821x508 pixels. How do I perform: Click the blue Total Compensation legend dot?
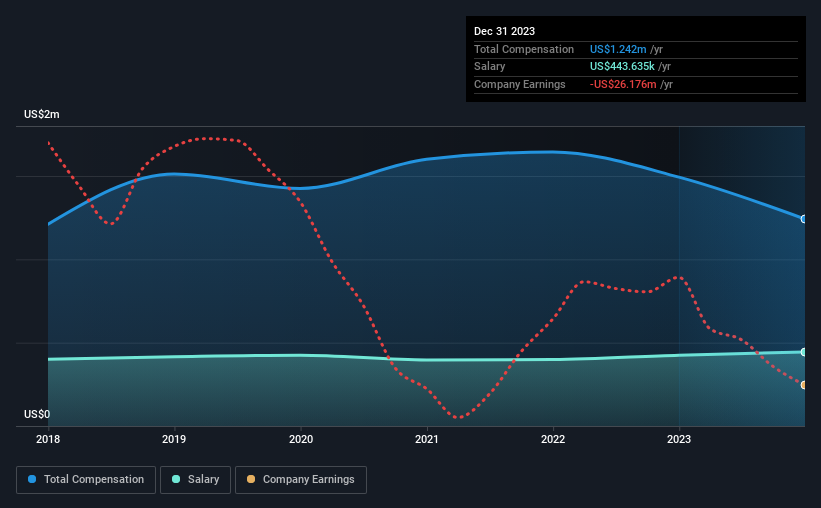[32, 479]
